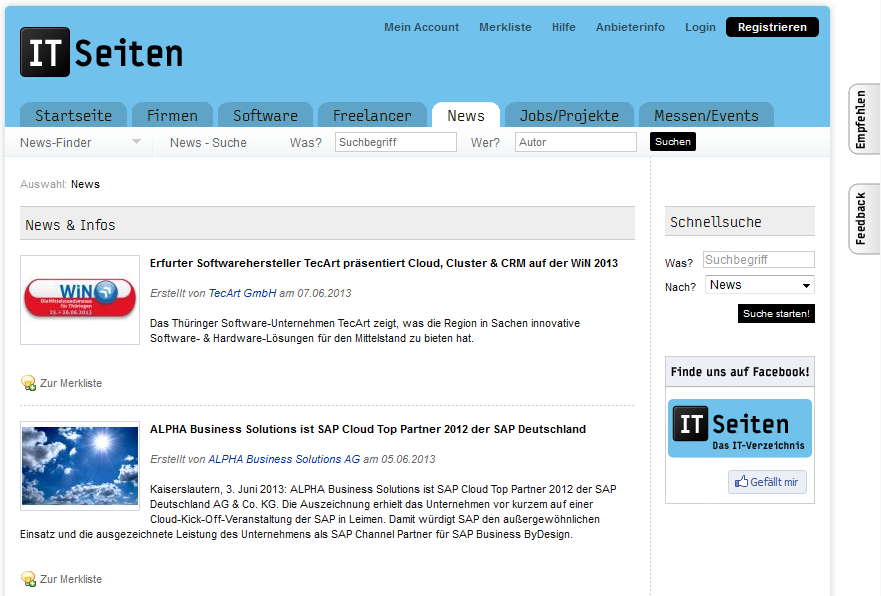Open the WiN 2013 article thumbnail
Screen dimensions: 881x596
click(x=80, y=300)
